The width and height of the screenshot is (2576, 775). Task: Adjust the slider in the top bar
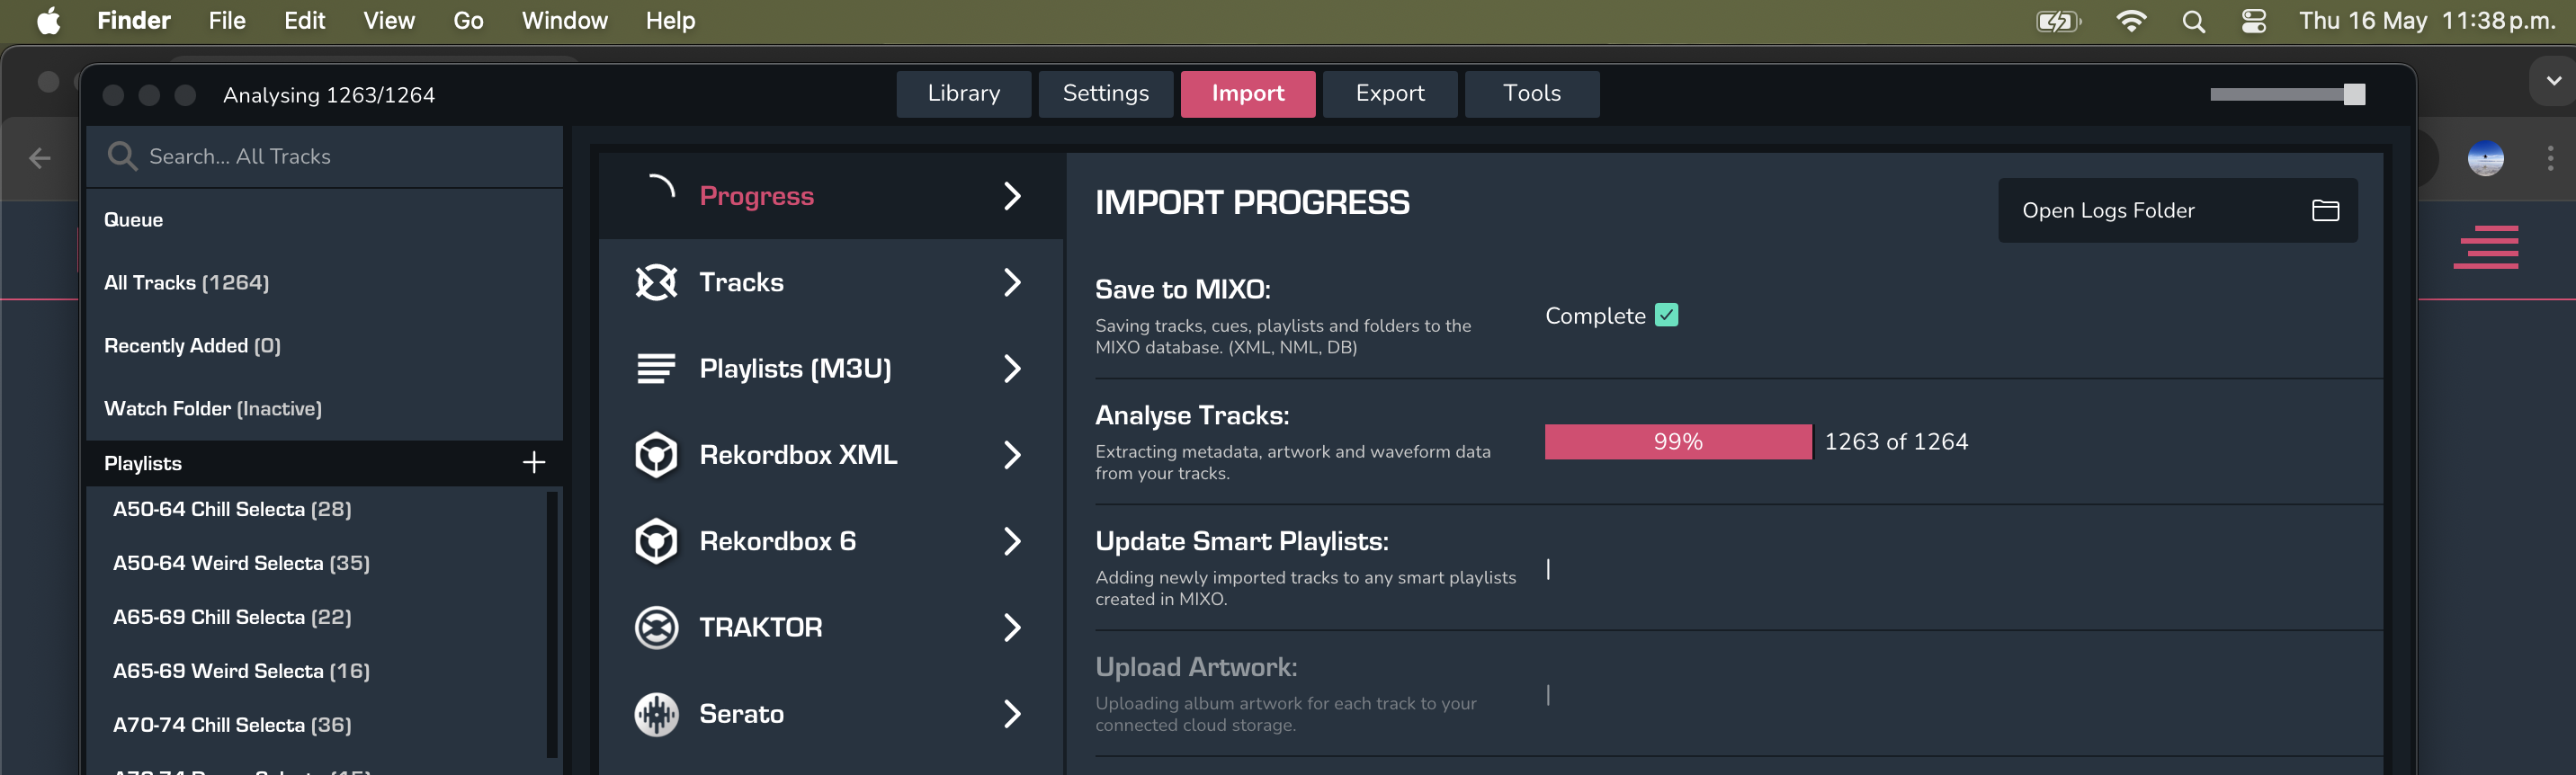(2354, 94)
